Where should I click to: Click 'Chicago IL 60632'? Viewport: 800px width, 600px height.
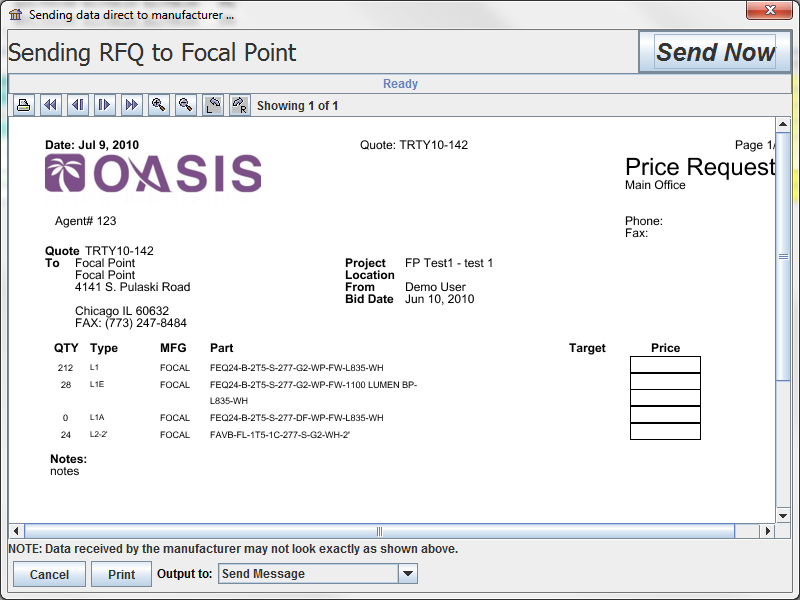(122, 311)
